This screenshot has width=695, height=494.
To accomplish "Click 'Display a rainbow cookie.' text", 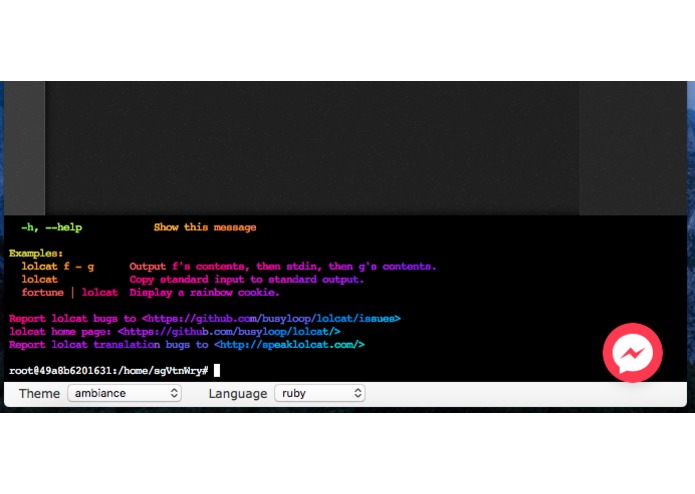I will pyautogui.click(x=204, y=292).
